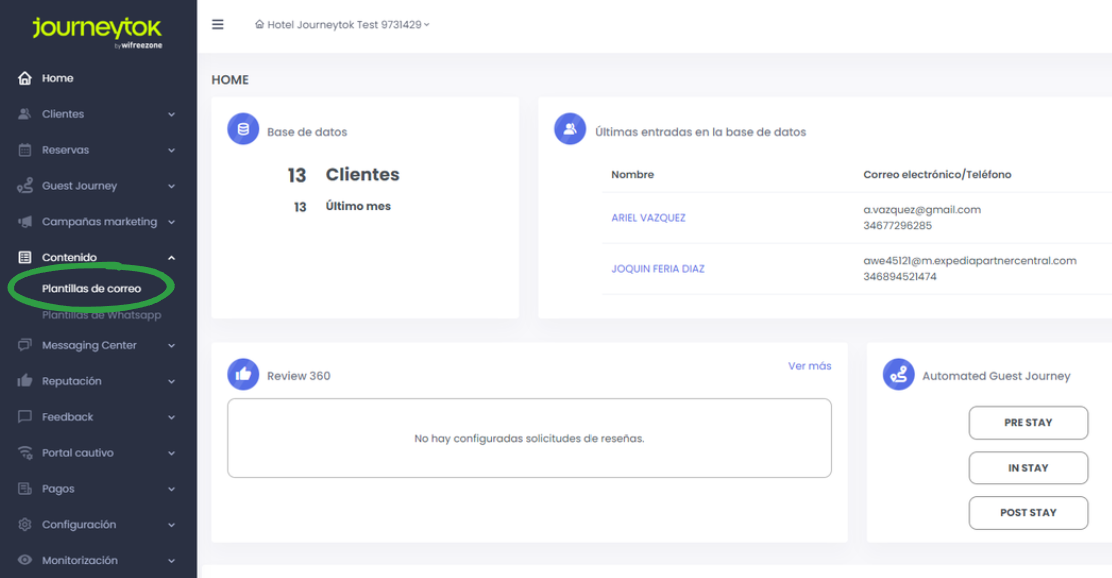Image resolution: width=1112 pixels, height=578 pixels.
Task: Click the Base de datos database icon
Action: [x=243, y=130]
